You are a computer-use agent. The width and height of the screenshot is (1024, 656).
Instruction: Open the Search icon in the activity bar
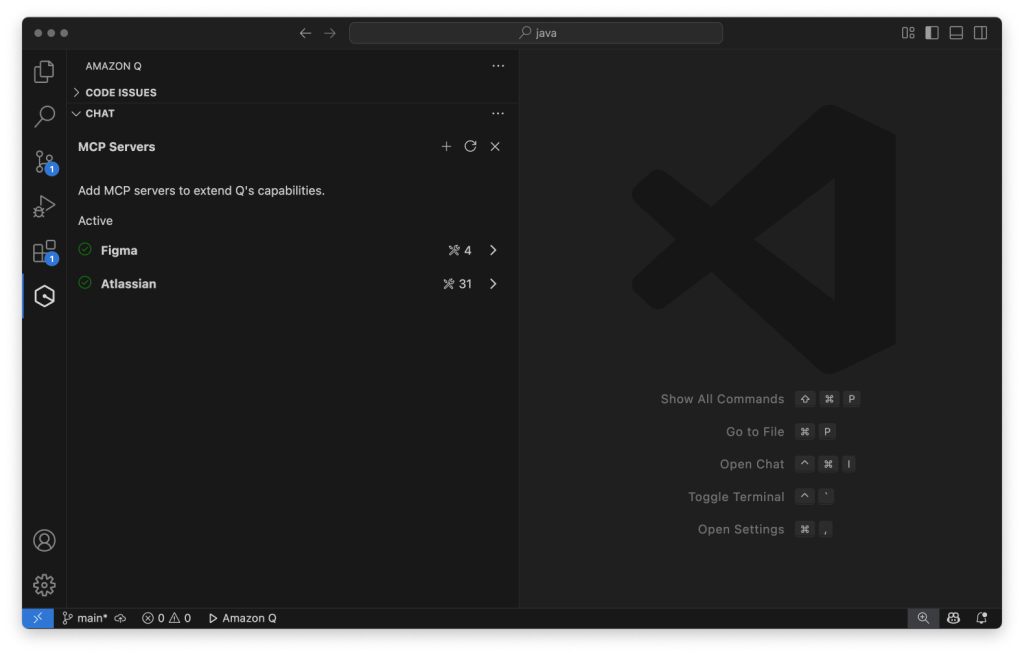point(43,116)
